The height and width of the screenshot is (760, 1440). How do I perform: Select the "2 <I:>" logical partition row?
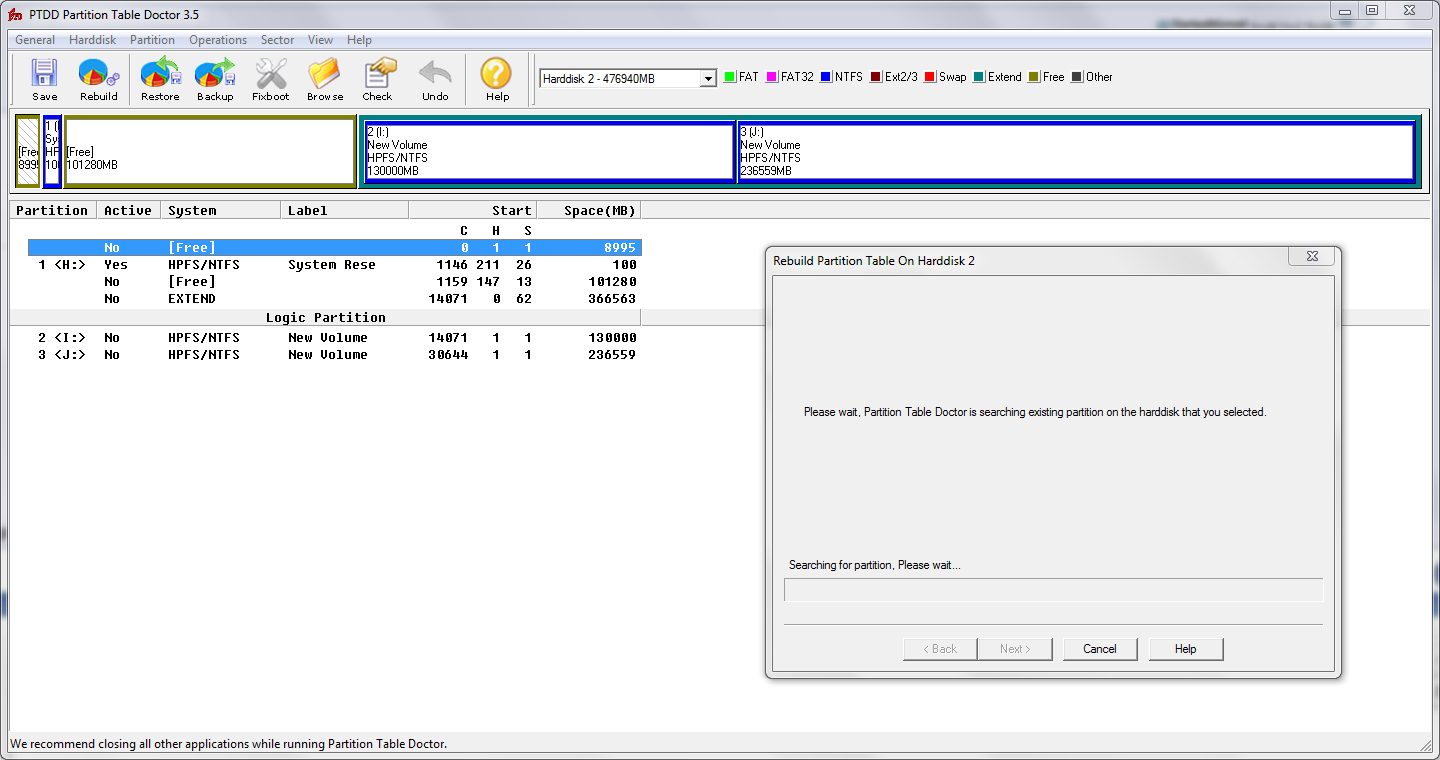click(x=335, y=338)
